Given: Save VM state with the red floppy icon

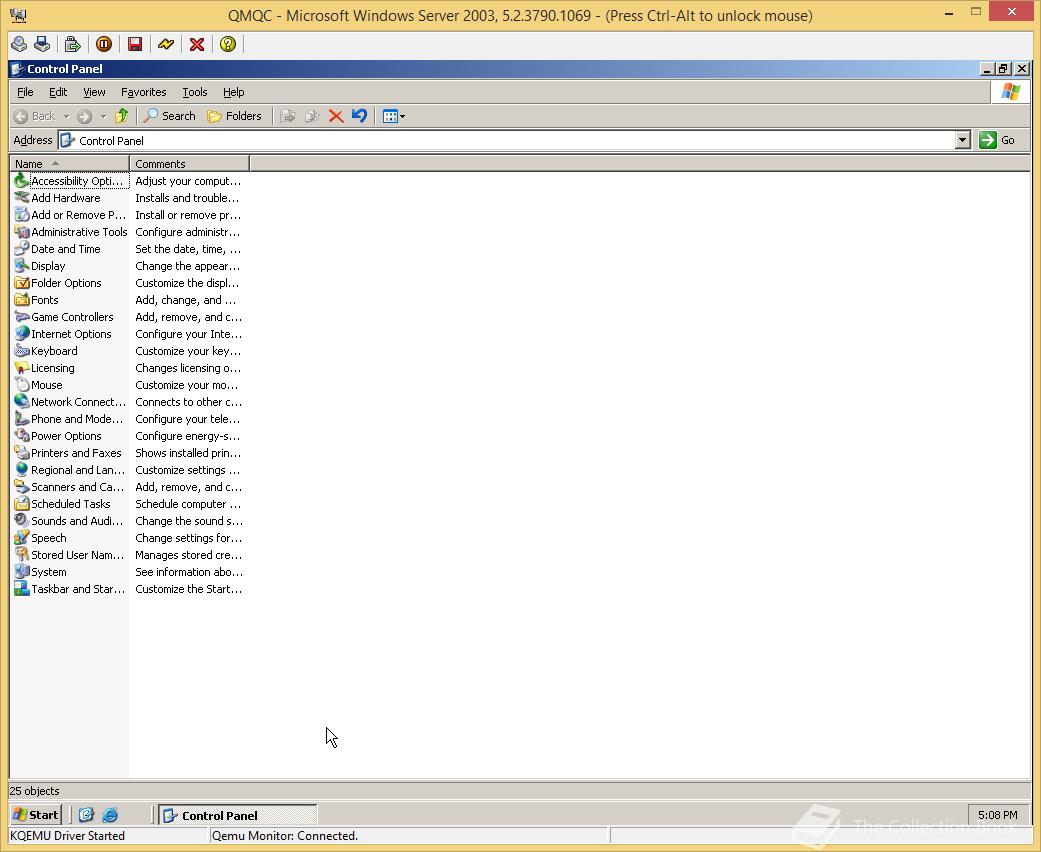Looking at the screenshot, I should (x=135, y=44).
